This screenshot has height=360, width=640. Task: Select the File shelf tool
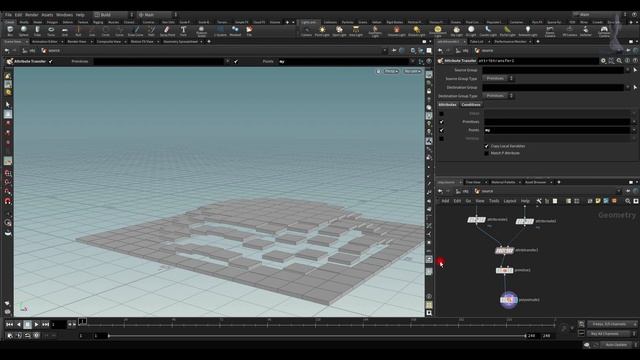point(249,31)
